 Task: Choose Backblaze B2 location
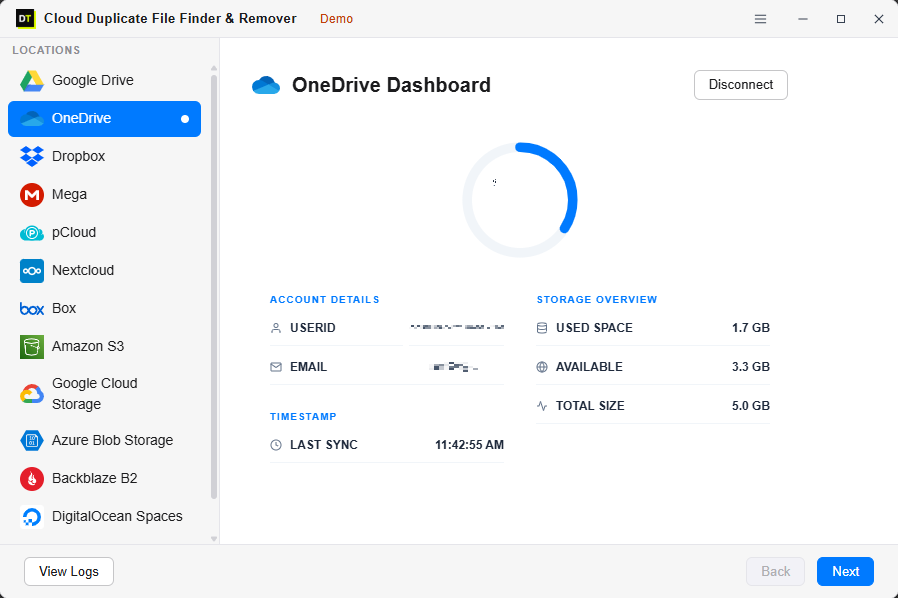pos(104,479)
